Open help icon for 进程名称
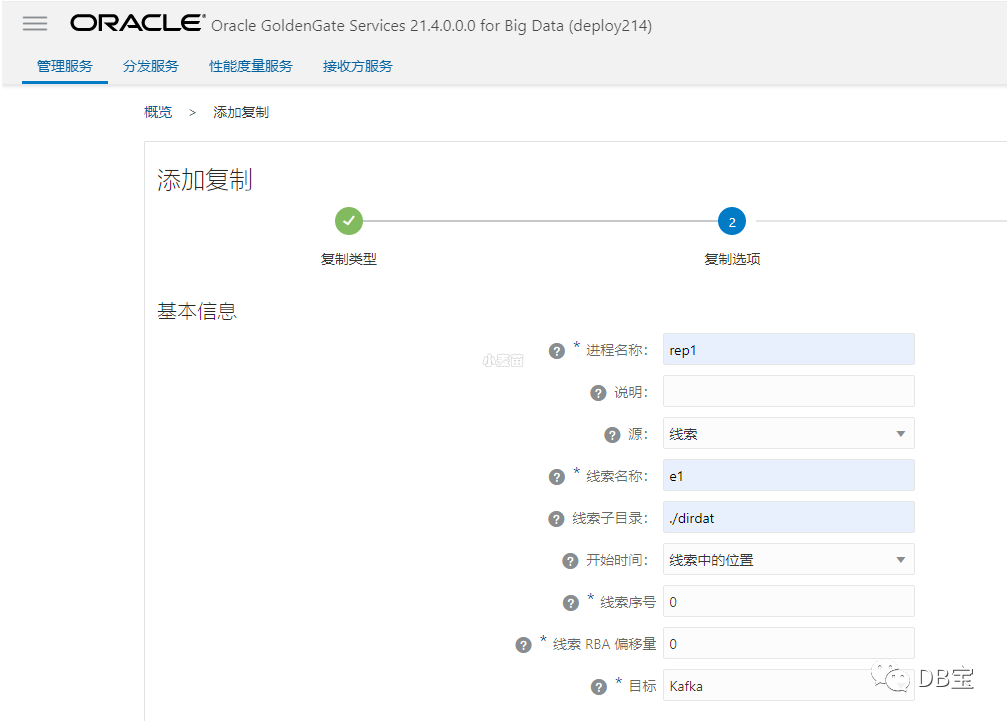The width and height of the screenshot is (1007, 721). pyautogui.click(x=557, y=351)
